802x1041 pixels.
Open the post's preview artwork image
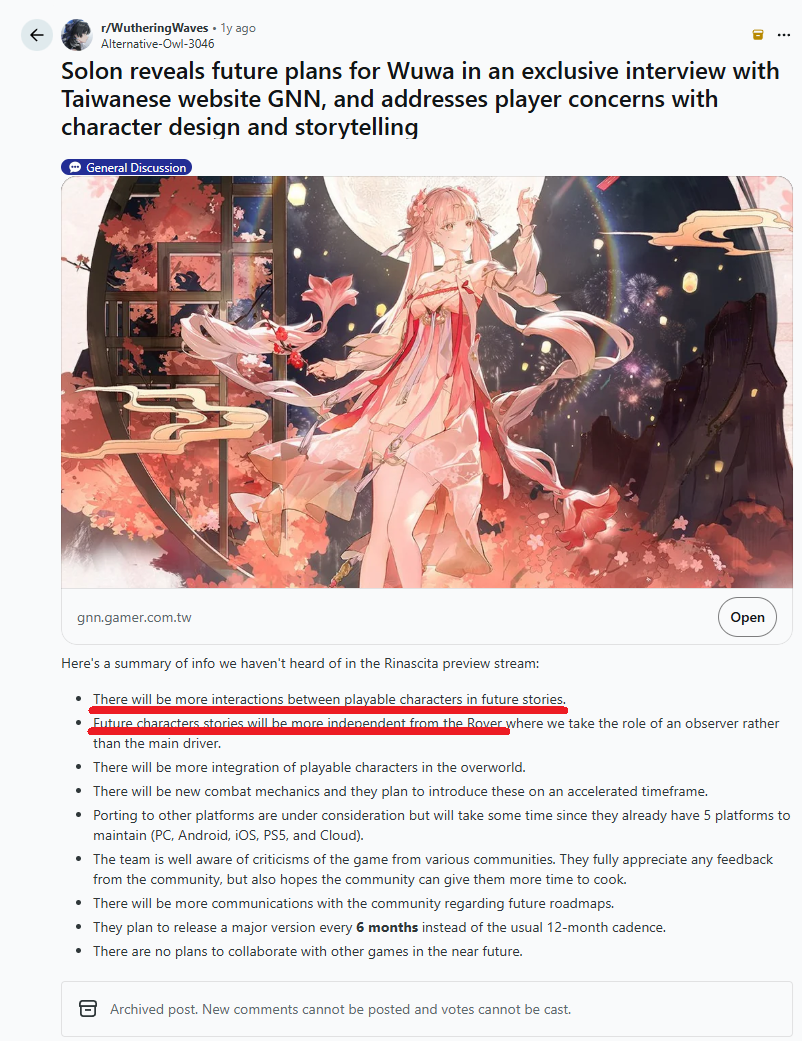[x=427, y=382]
